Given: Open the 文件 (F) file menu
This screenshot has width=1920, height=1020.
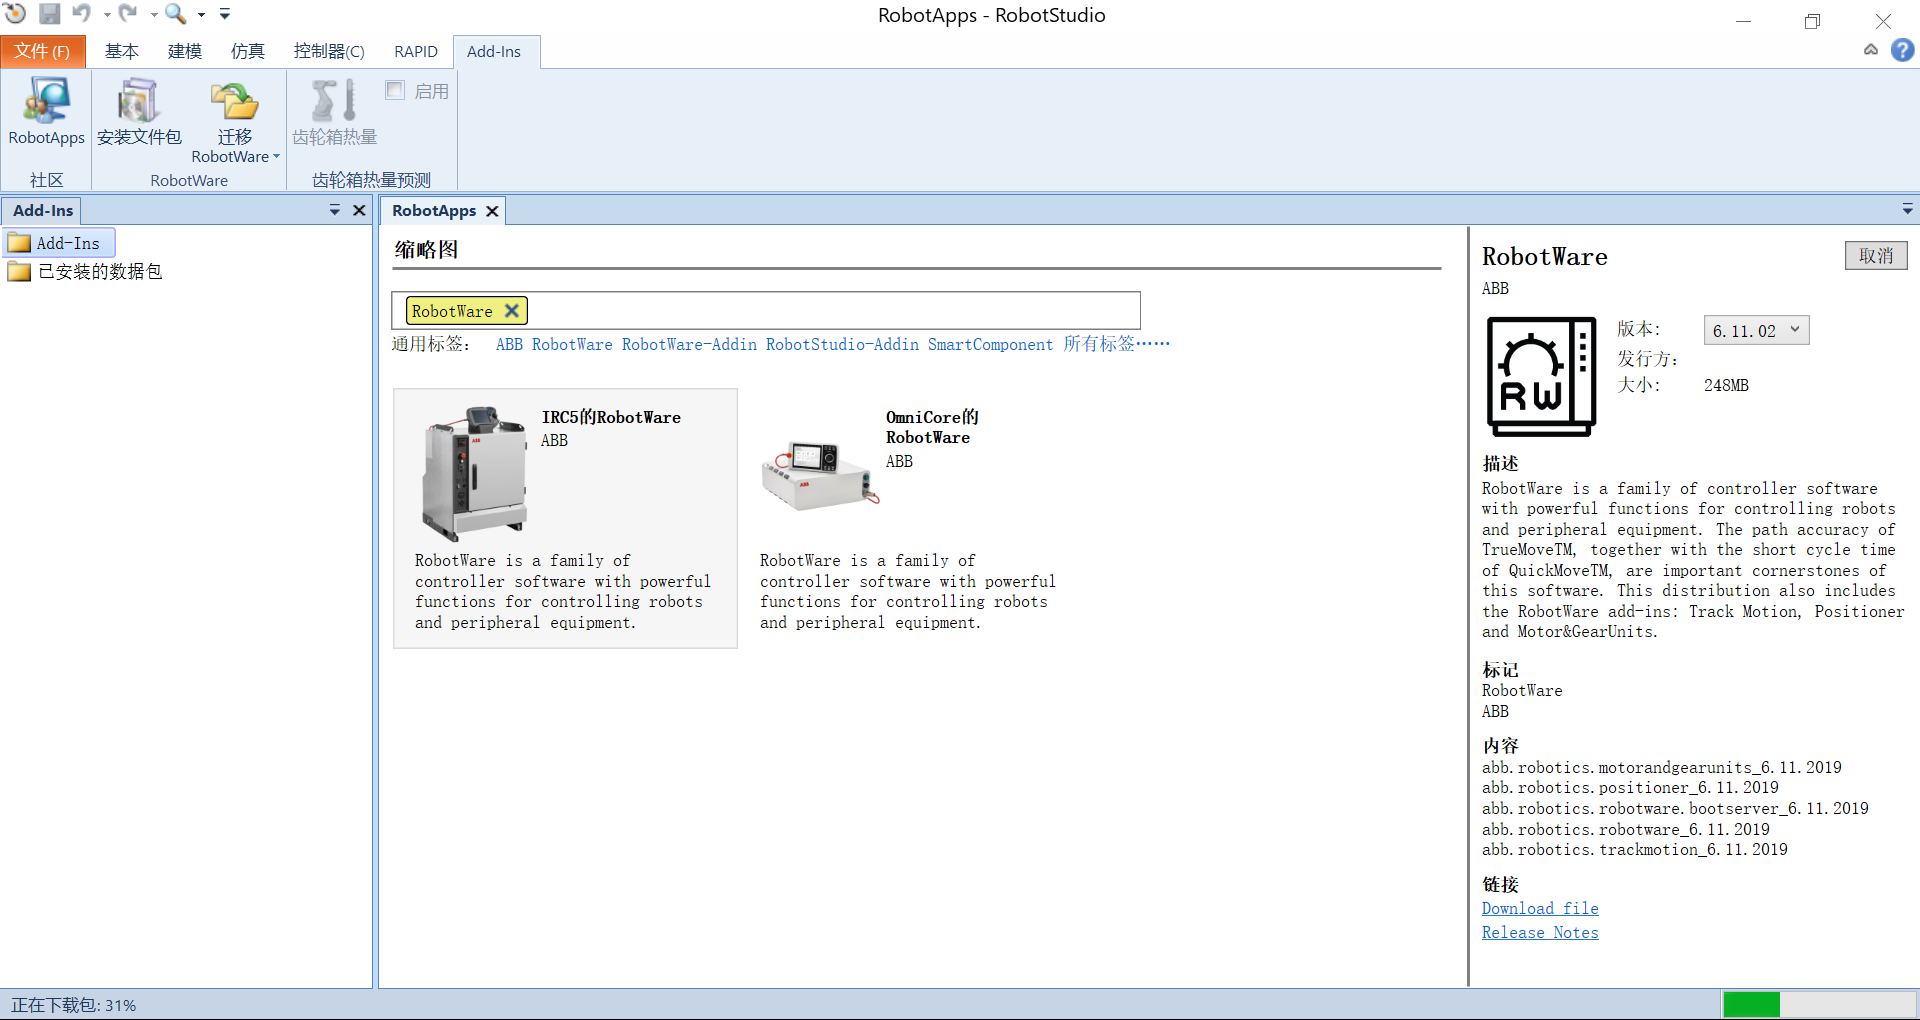Looking at the screenshot, I should 43,51.
